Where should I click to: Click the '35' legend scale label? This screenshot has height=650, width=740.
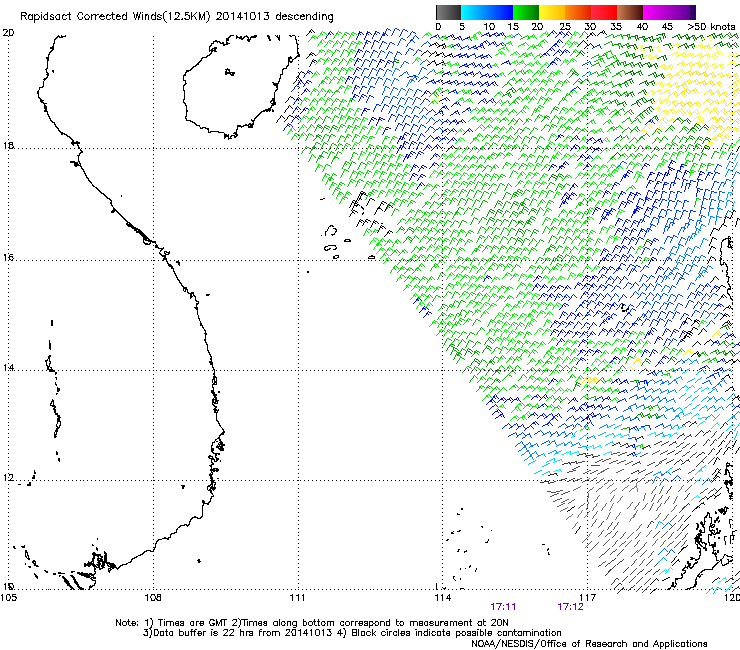tap(615, 27)
